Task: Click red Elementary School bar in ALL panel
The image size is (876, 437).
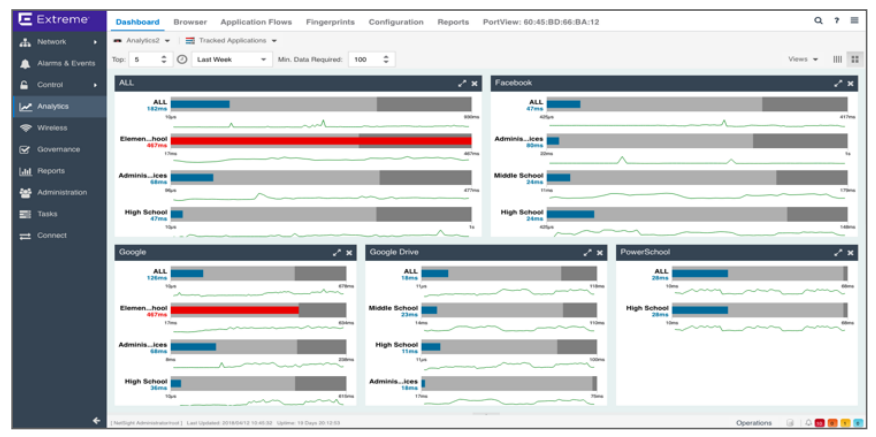Action: (x=321, y=141)
